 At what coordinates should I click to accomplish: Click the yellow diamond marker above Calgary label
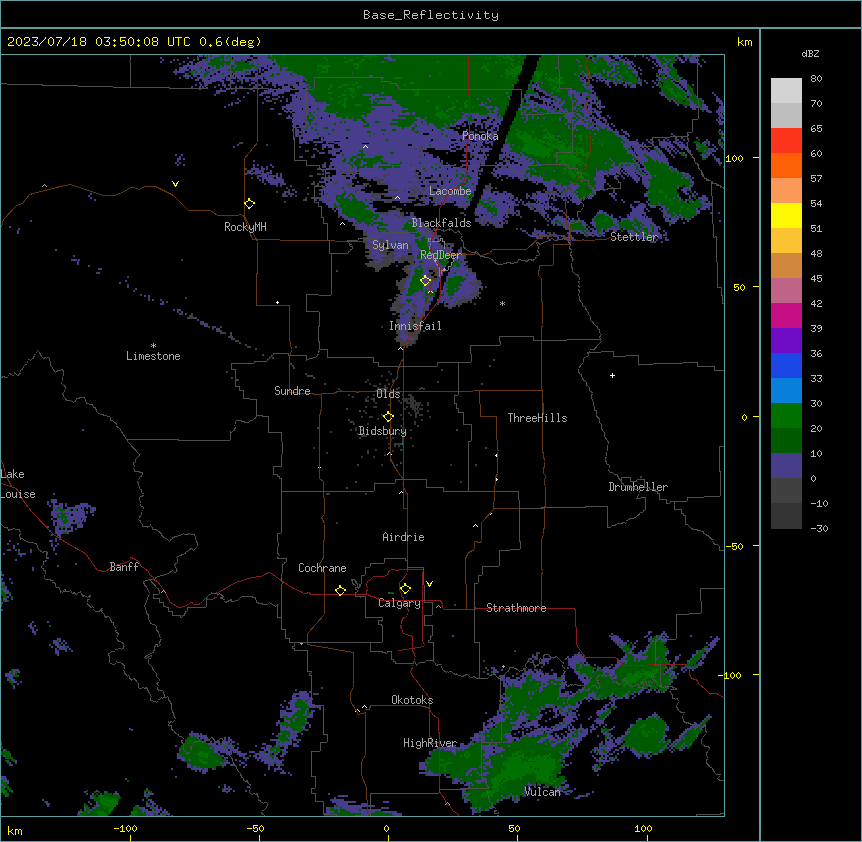point(405,589)
